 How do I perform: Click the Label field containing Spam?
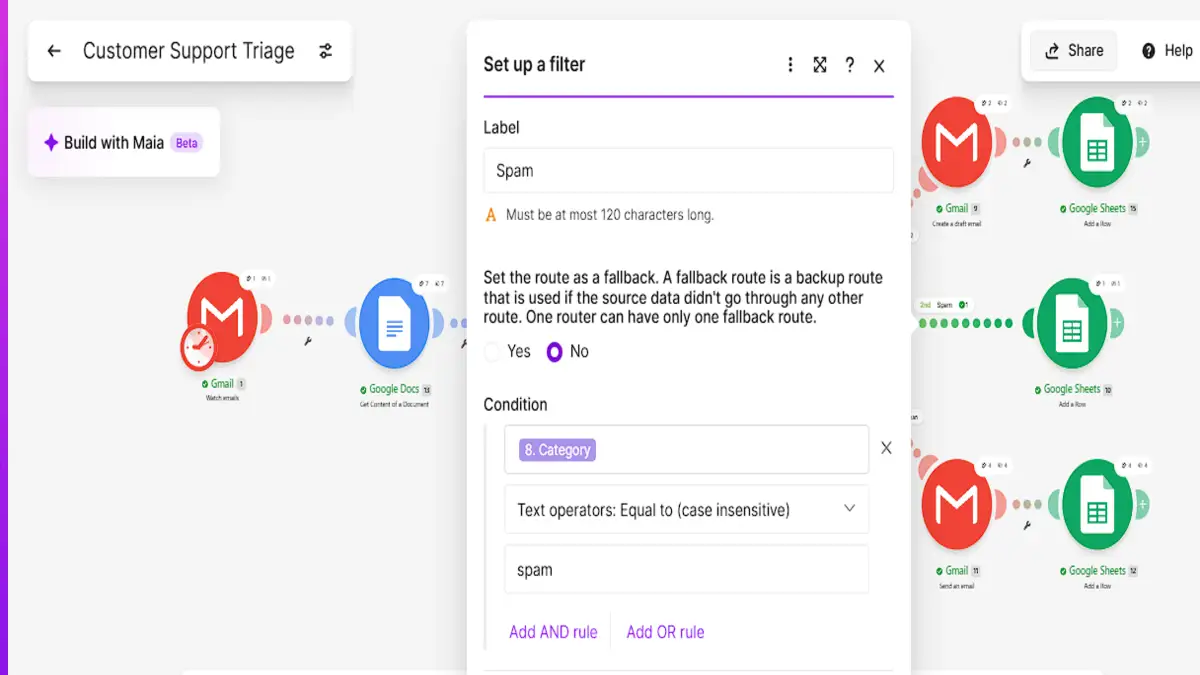(x=688, y=171)
